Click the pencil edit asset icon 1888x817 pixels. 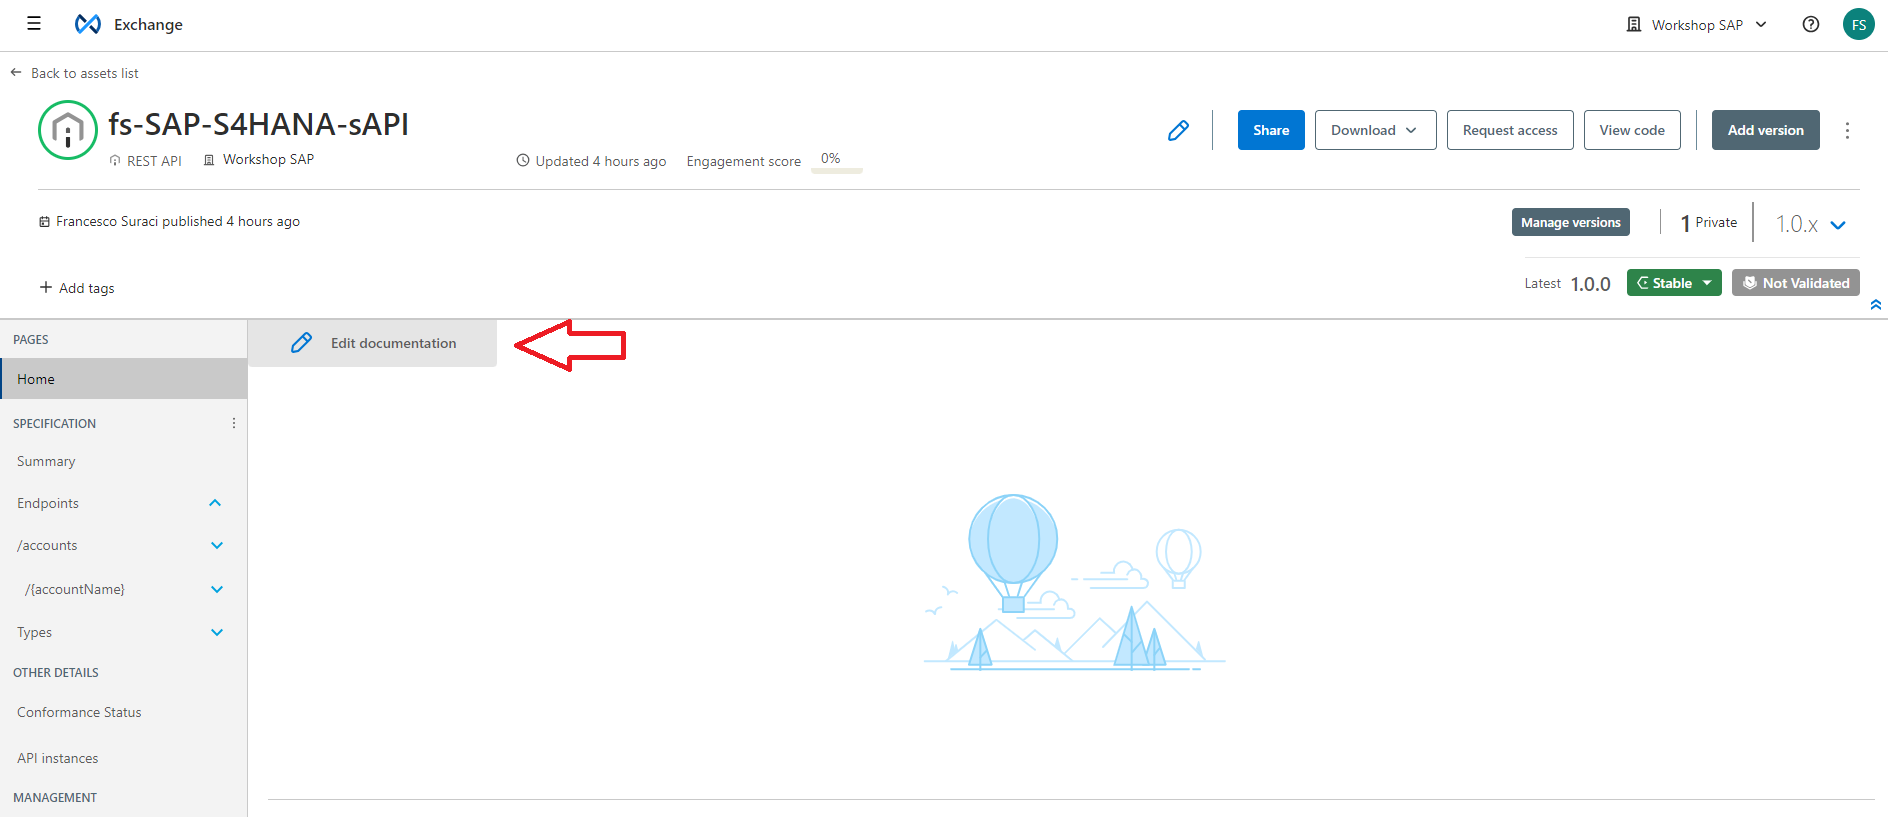coord(1178,130)
